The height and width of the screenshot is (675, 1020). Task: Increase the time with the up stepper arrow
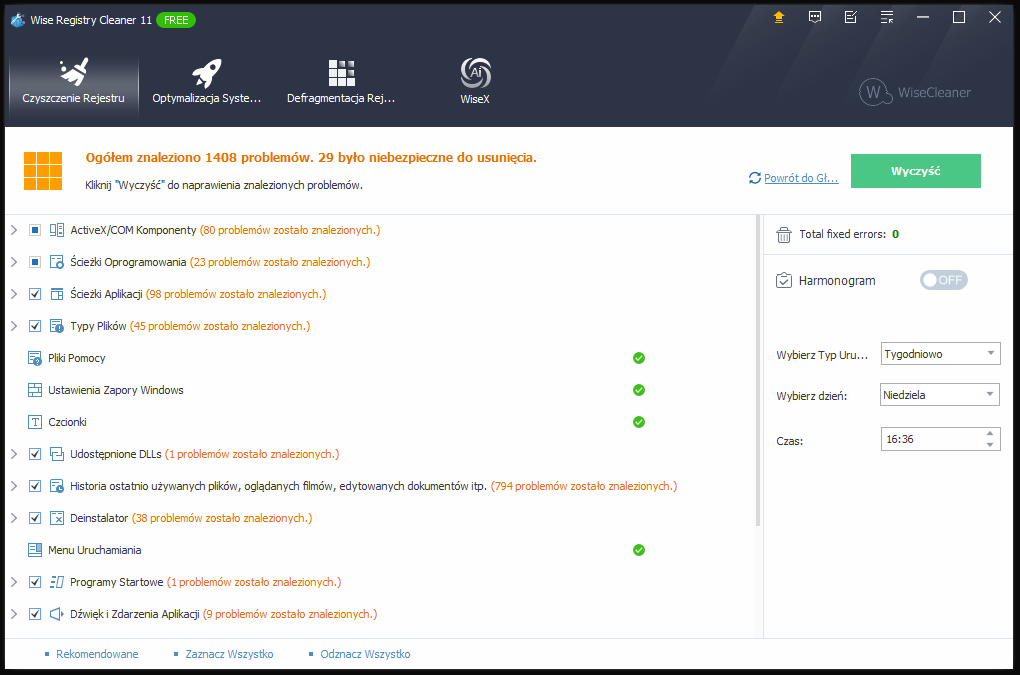point(990,433)
